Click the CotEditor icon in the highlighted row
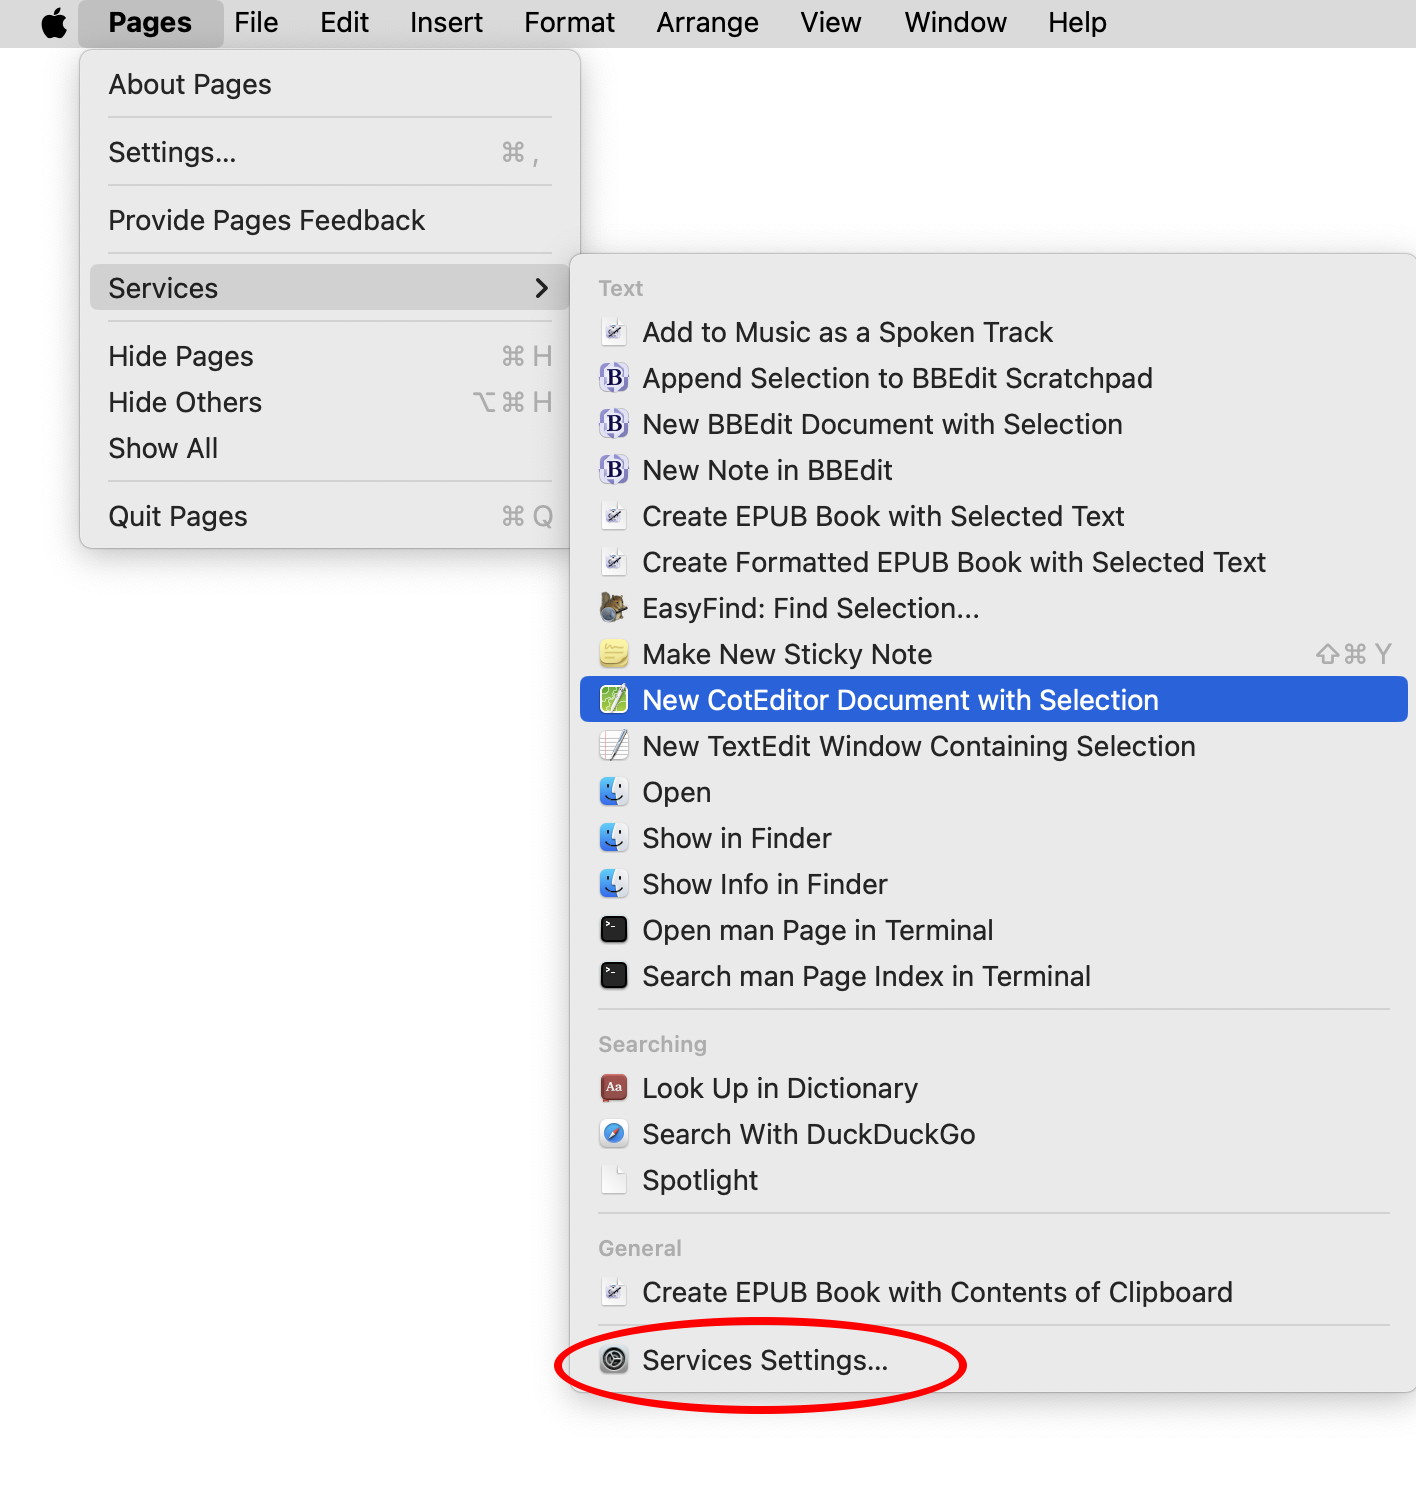The height and width of the screenshot is (1500, 1416). (614, 700)
